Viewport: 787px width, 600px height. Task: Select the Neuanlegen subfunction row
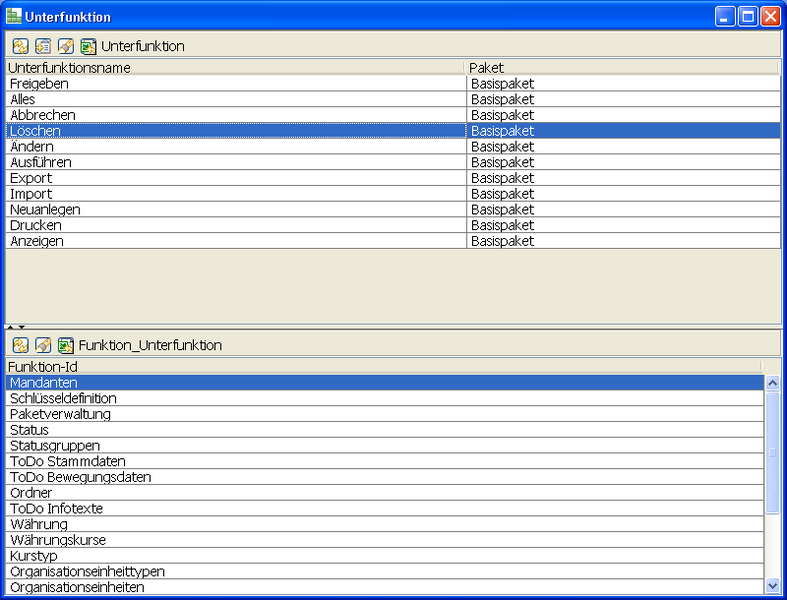235,210
